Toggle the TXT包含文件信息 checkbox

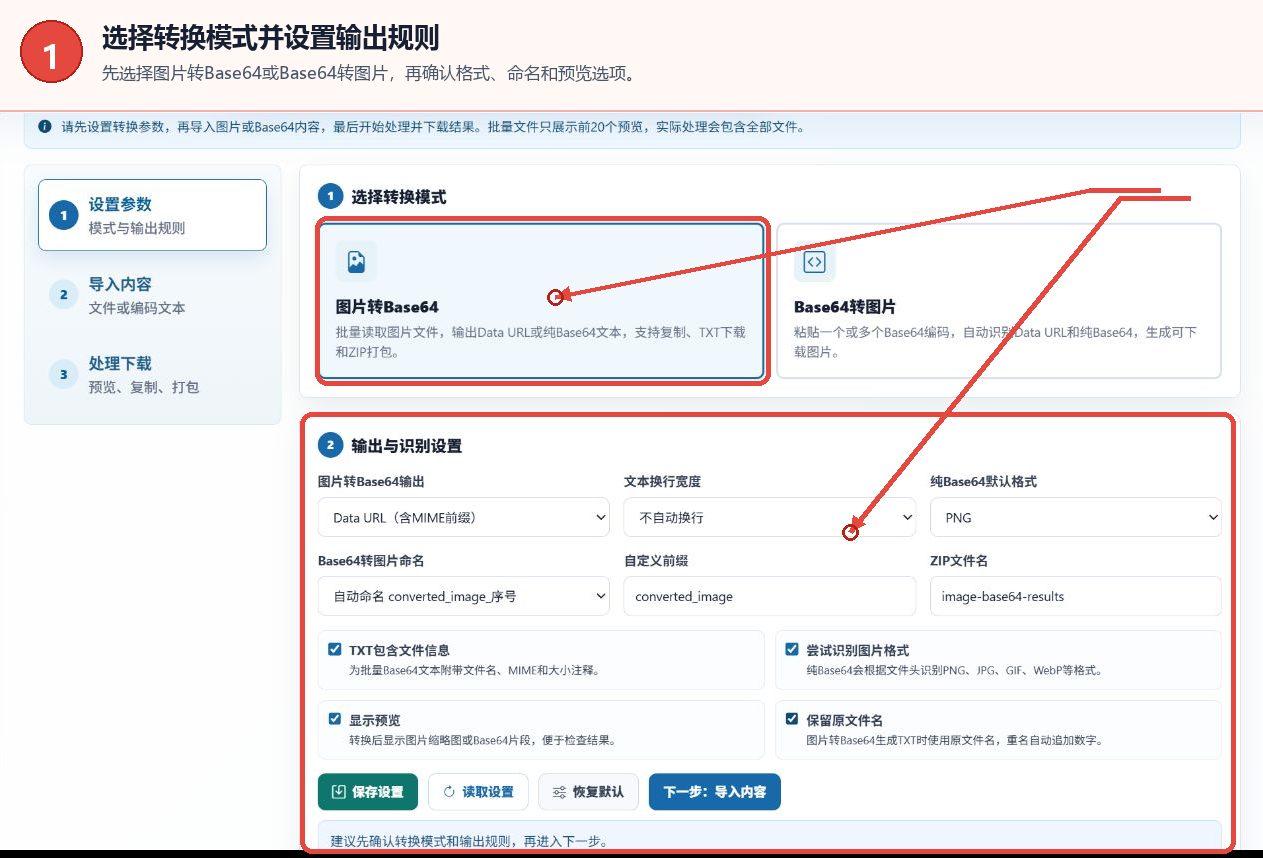click(x=335, y=649)
